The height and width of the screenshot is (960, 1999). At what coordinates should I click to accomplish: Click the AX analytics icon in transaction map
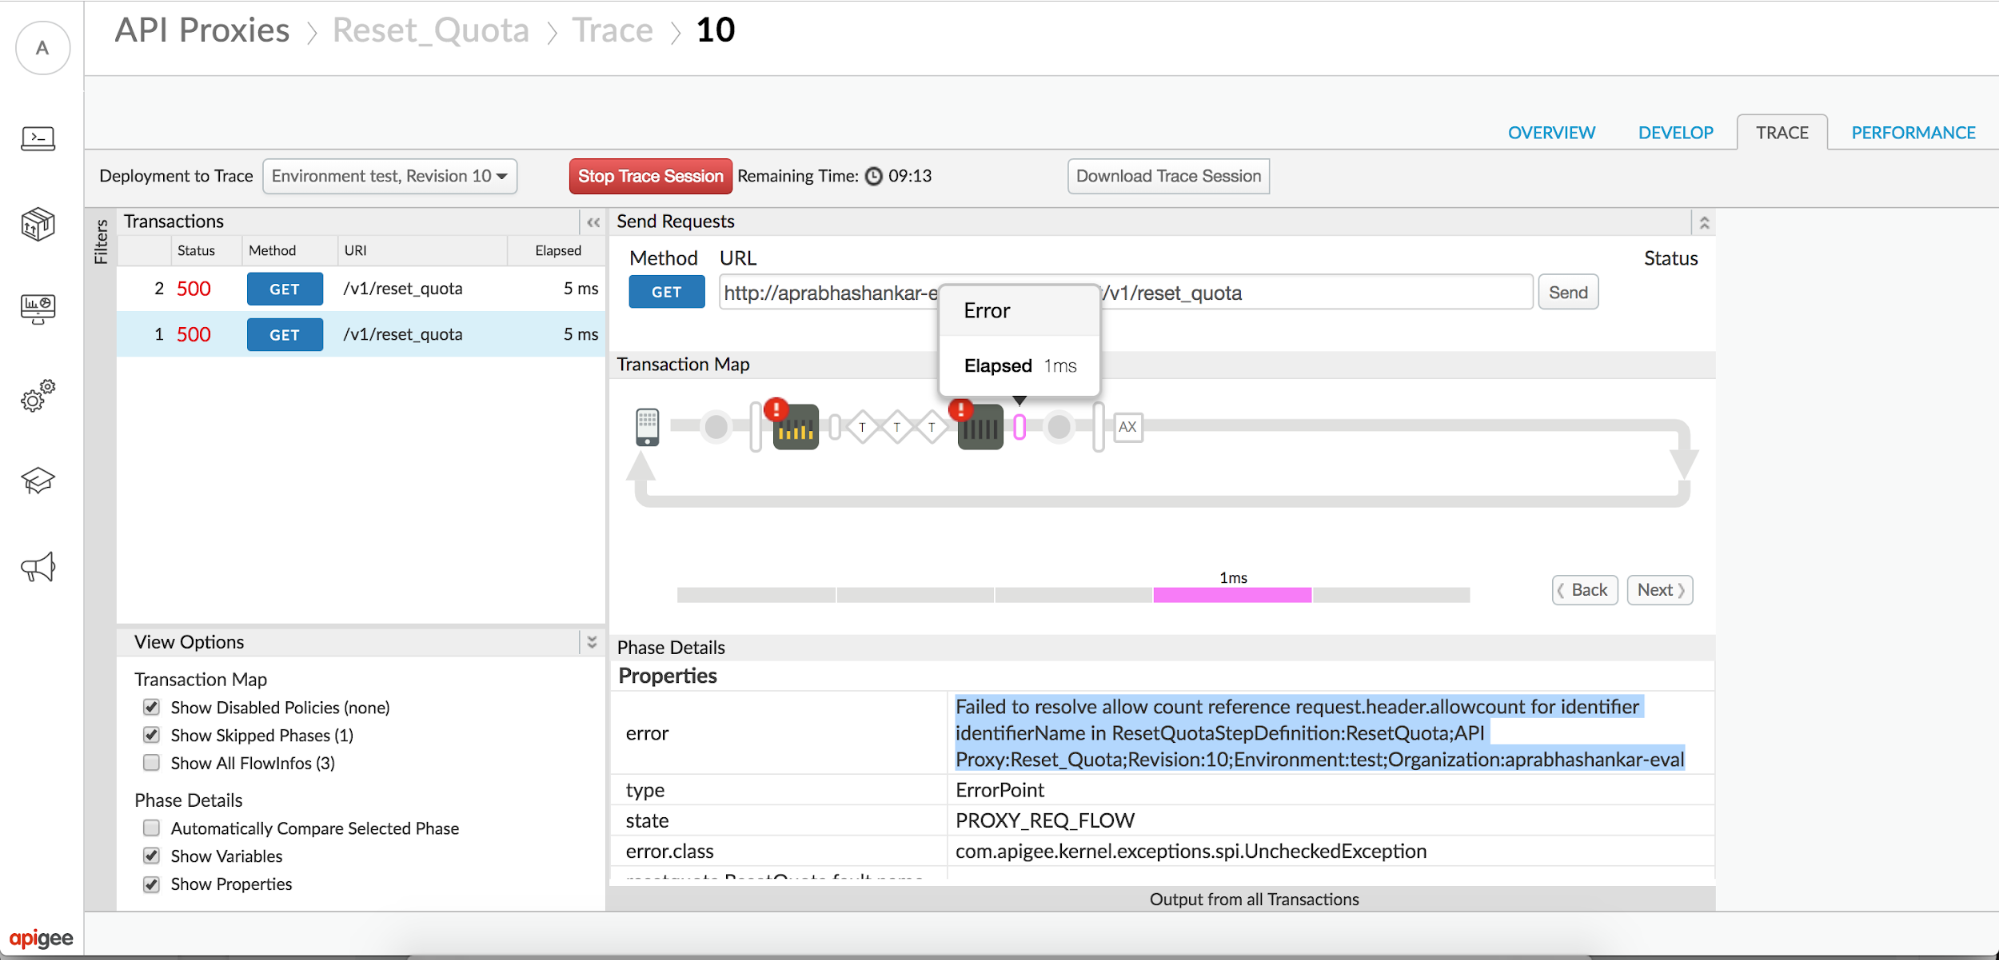pos(1127,427)
